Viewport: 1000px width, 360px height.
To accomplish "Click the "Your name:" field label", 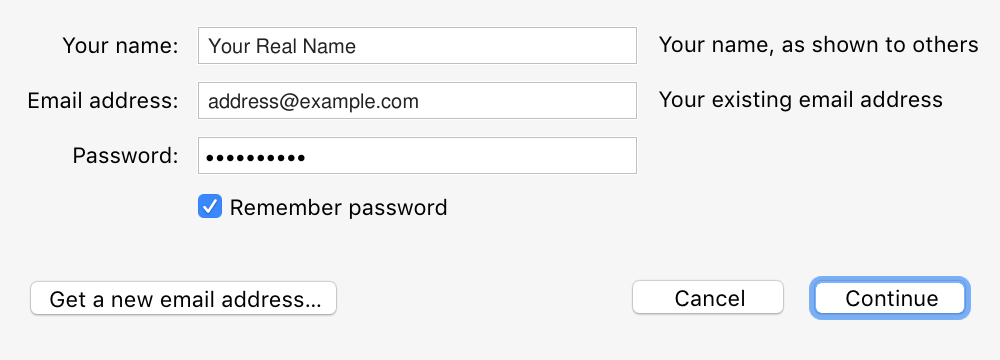I will click(121, 45).
